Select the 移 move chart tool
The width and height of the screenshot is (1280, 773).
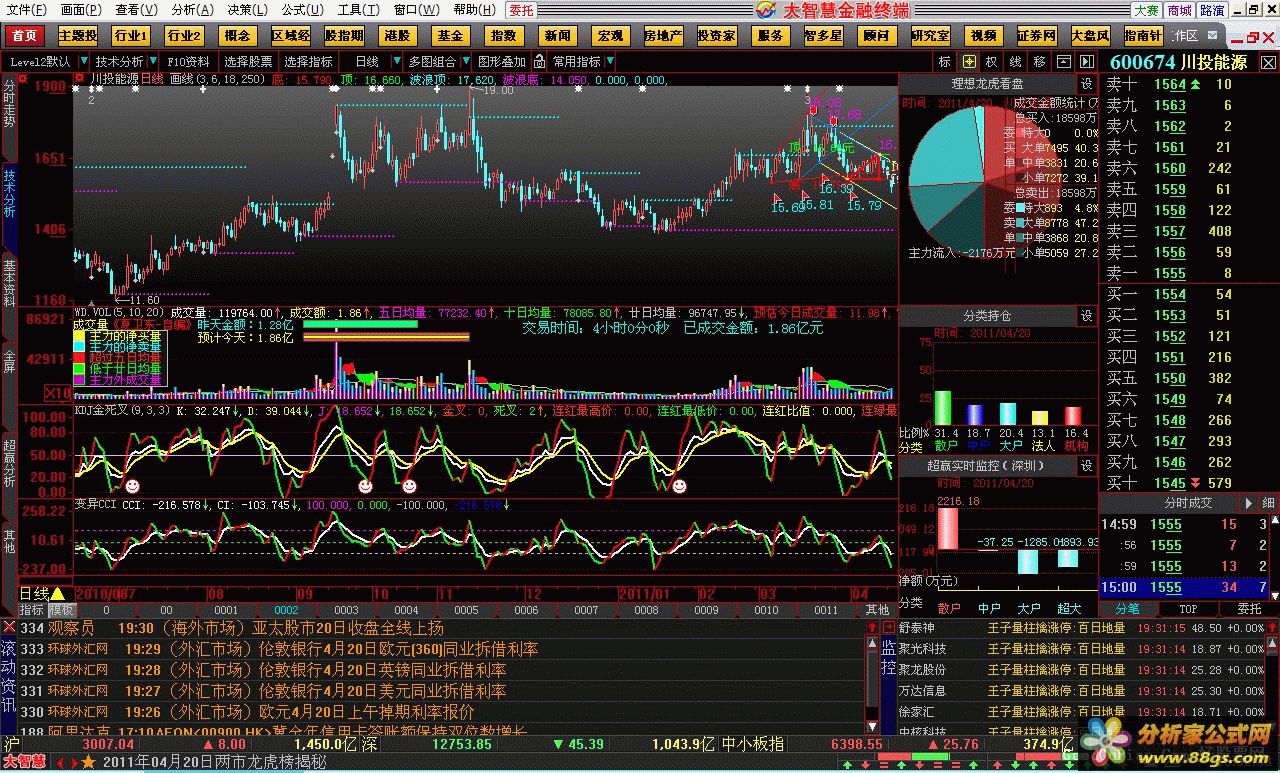1041,61
